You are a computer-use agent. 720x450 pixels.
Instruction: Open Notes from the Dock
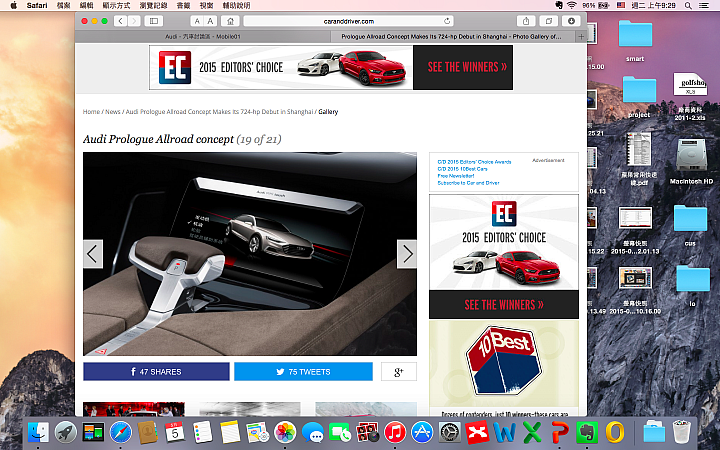(x=230, y=432)
